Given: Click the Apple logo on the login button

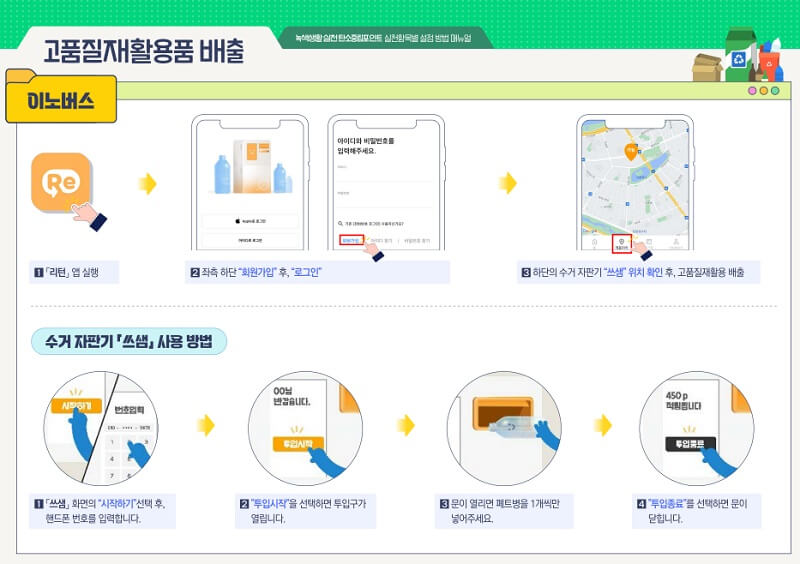Looking at the screenshot, I should [x=238, y=221].
